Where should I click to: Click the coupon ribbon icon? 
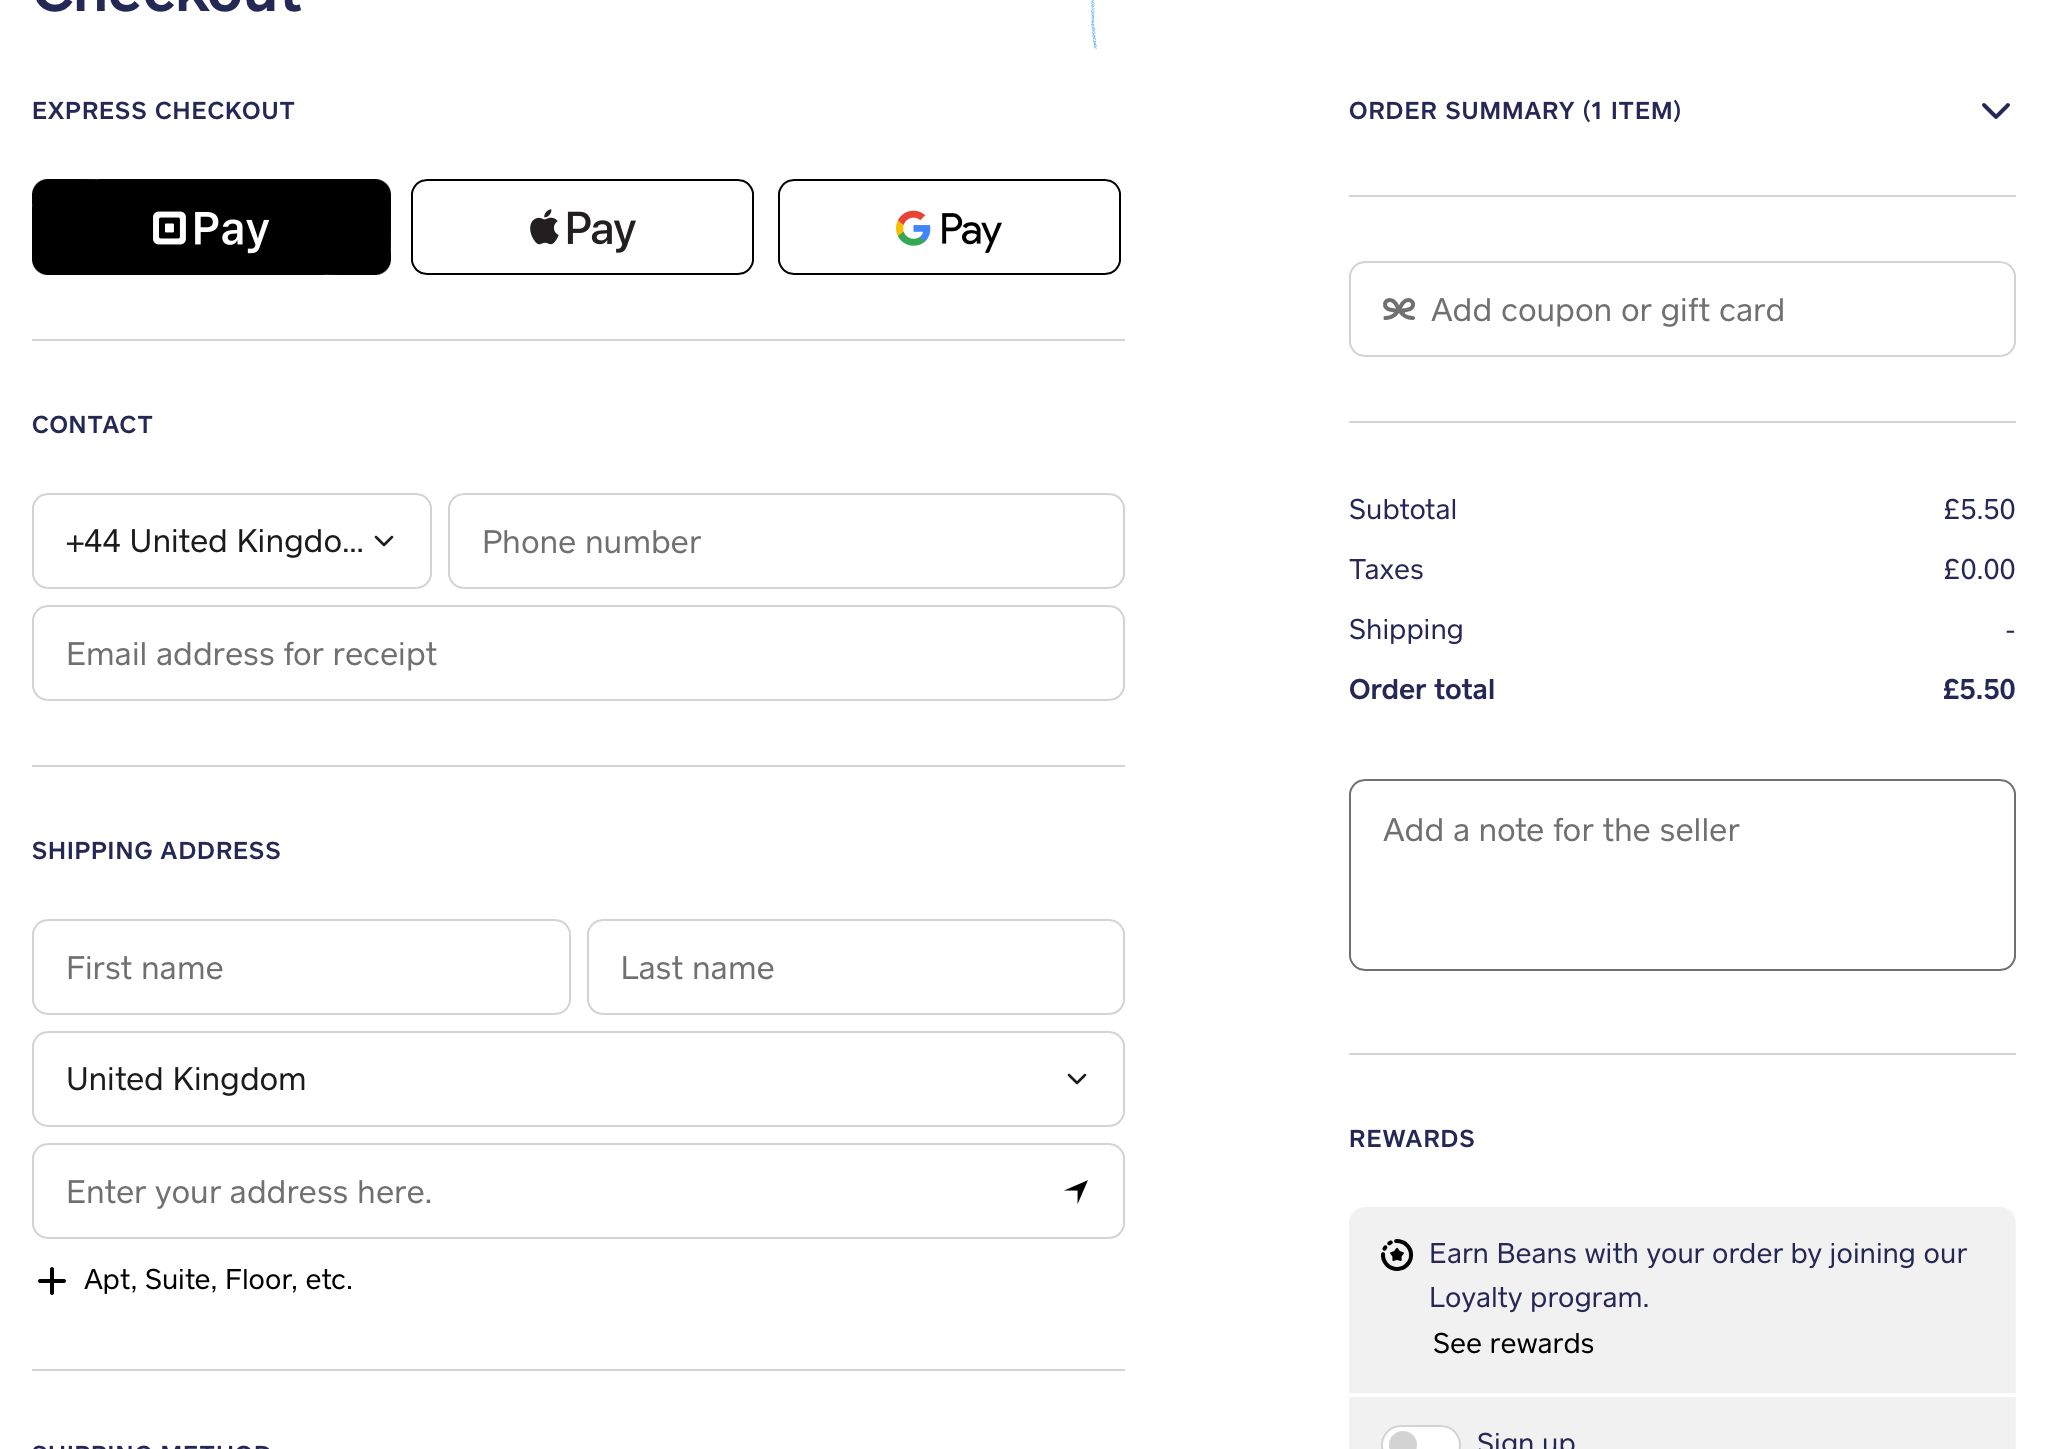pos(1398,310)
